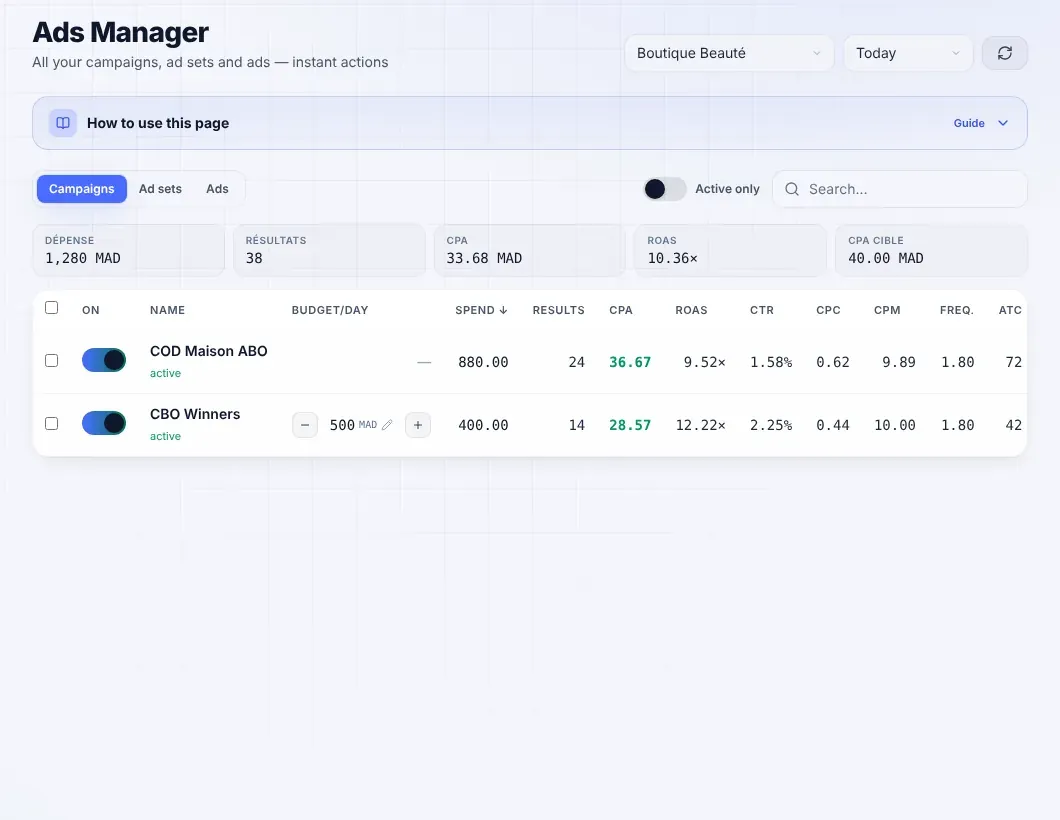The height and width of the screenshot is (820, 1060).
Task: Click the refresh icon button
Action: [1005, 53]
